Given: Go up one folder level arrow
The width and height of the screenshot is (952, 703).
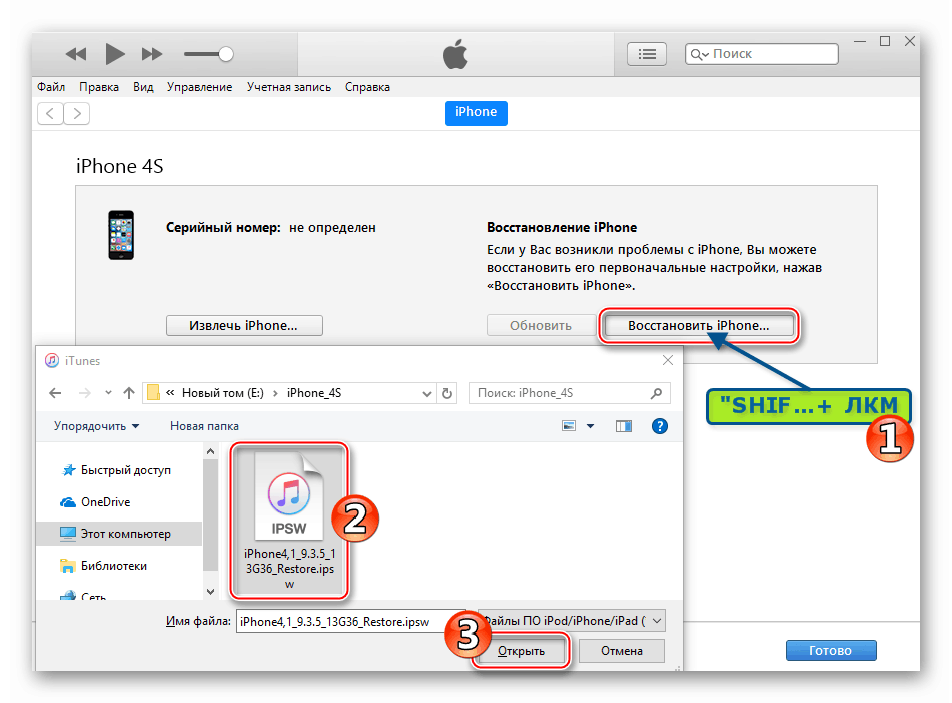Looking at the screenshot, I should tap(128, 393).
